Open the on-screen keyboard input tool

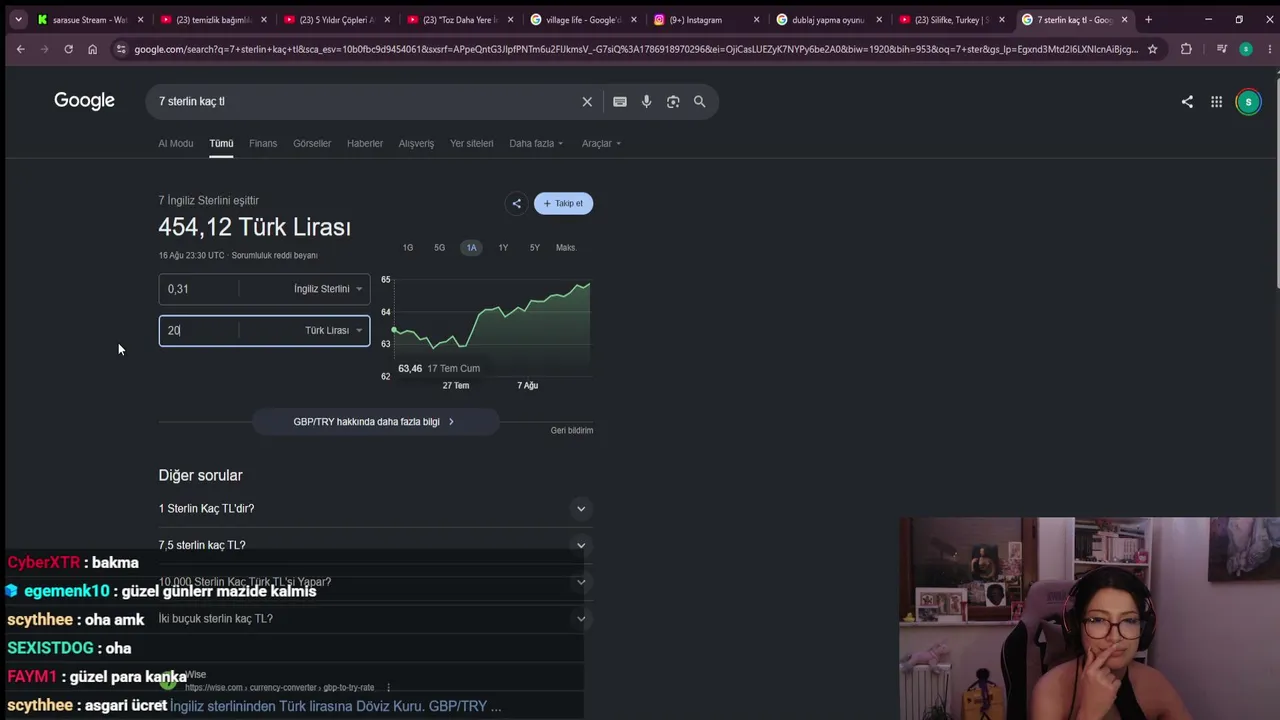click(x=620, y=101)
